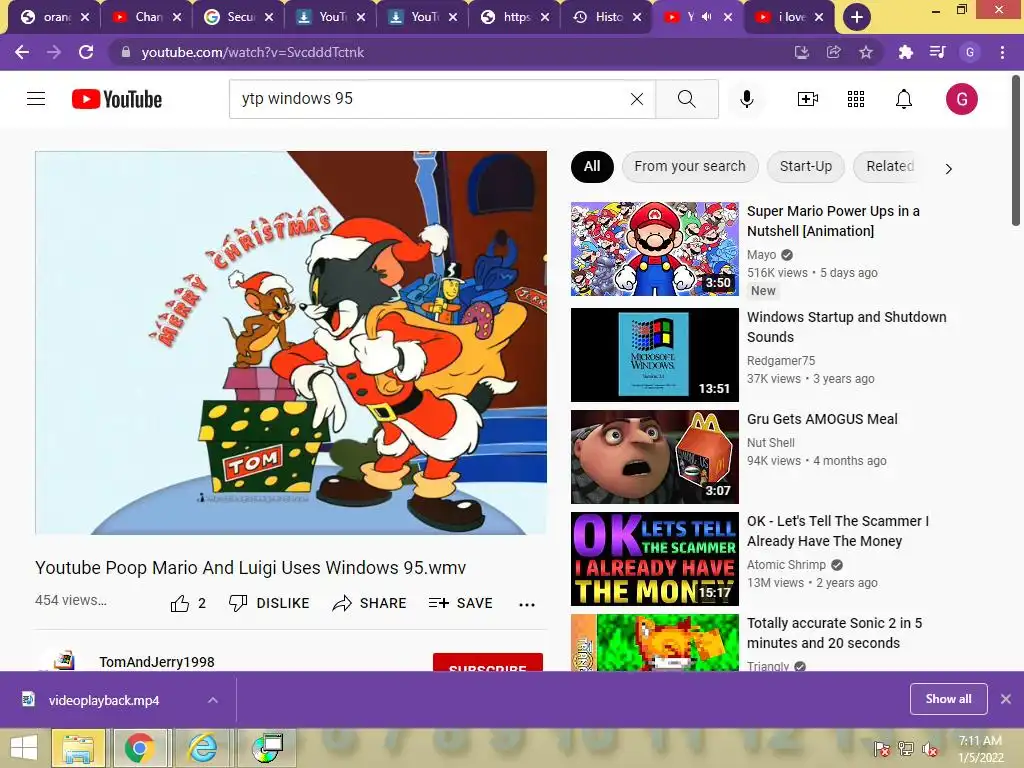Screen dimensions: 1024x768
Task: Mute the playing tab's speaker icon
Action: pos(706,17)
